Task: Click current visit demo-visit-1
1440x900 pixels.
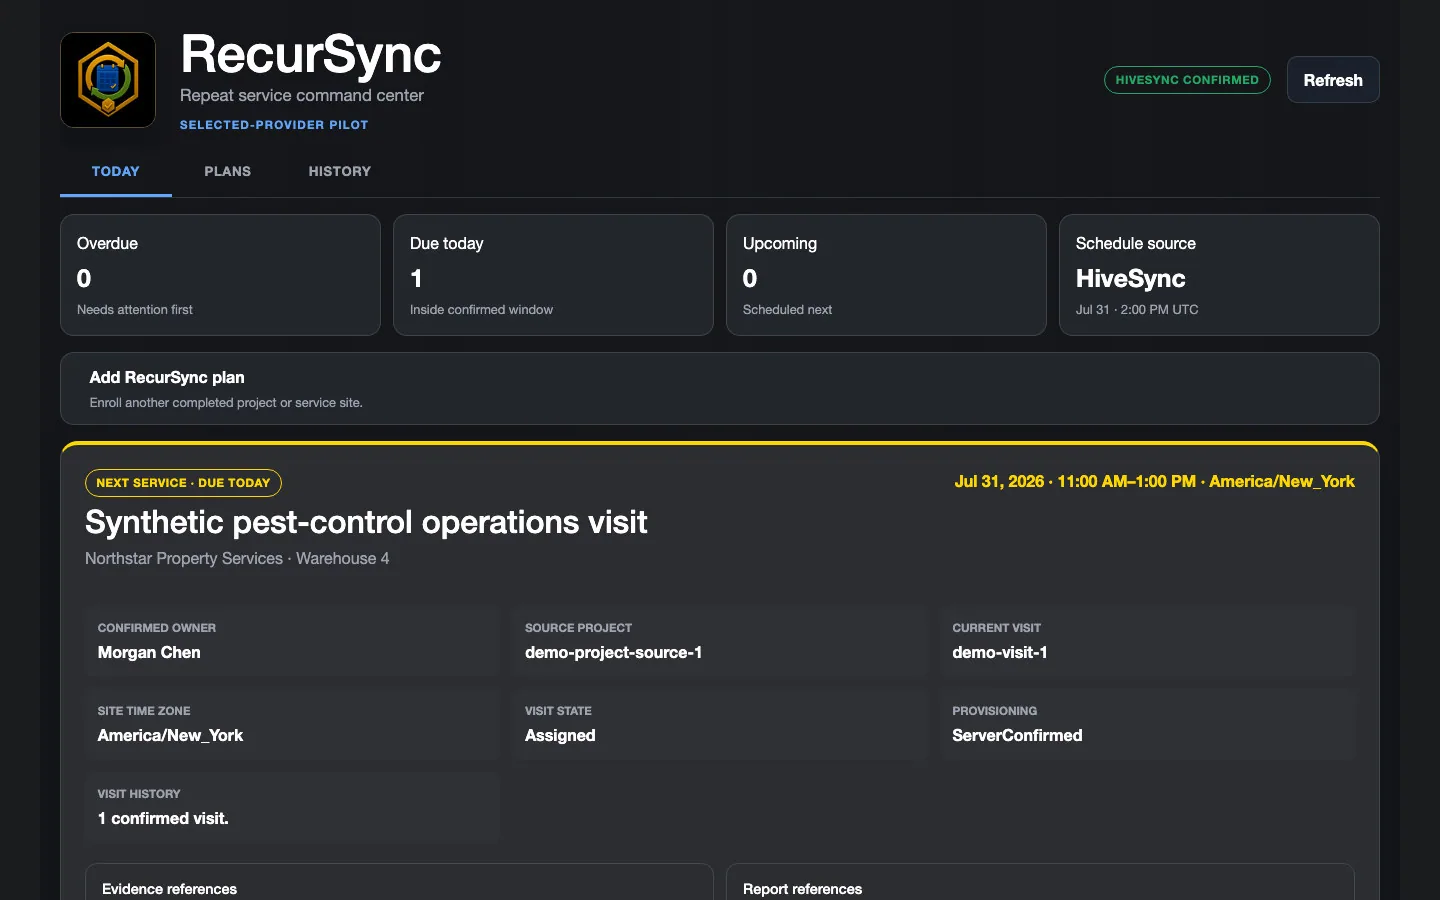Action: click(1000, 652)
